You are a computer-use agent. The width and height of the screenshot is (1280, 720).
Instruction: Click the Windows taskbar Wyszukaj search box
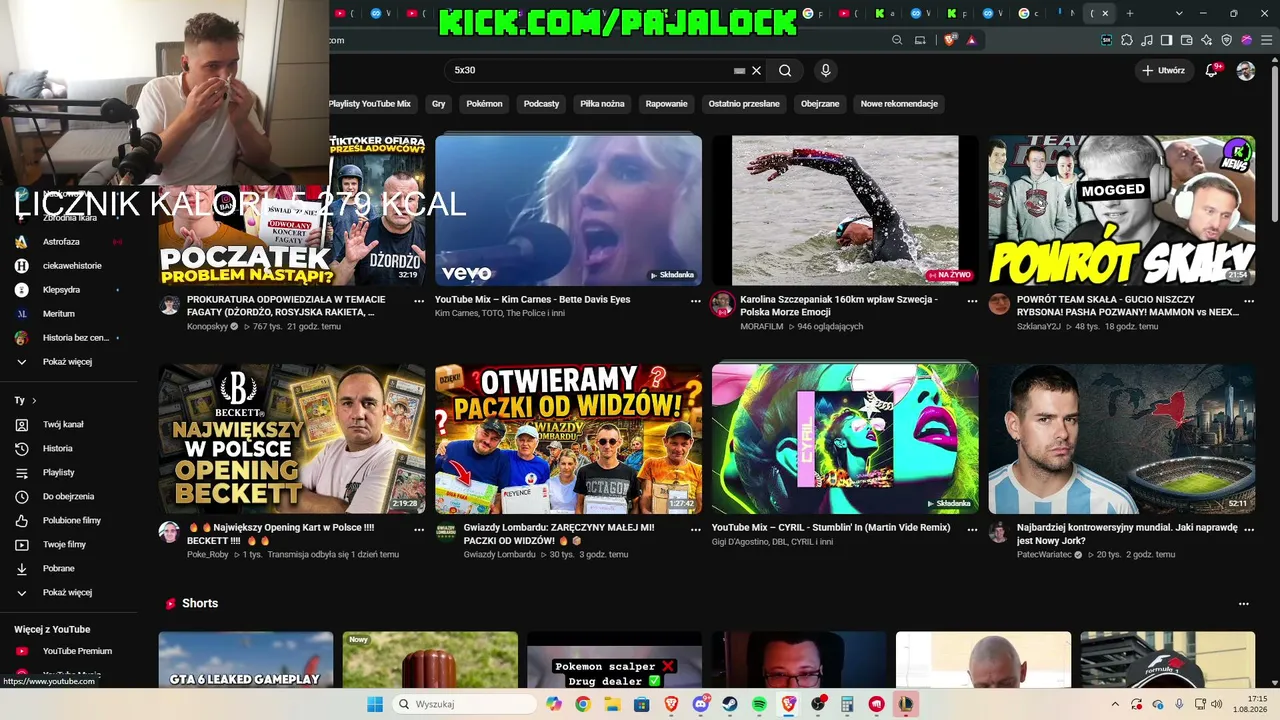463,704
